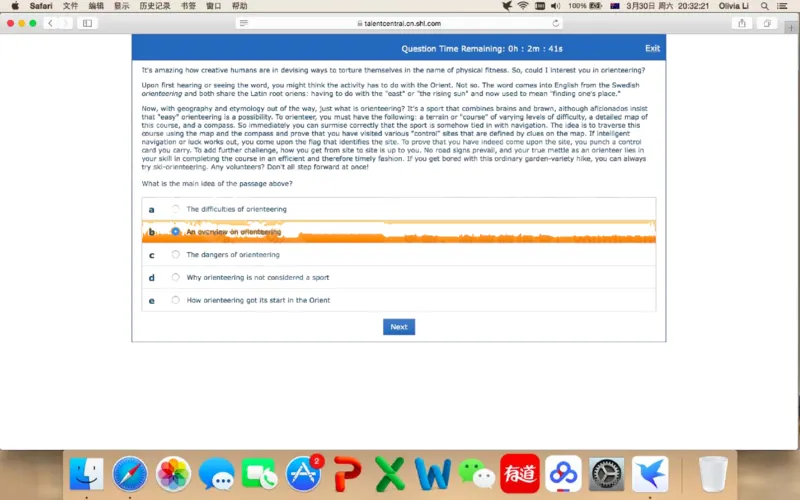Screen dimensions: 800x500
Task: Click the Safari back navigation arrow
Action: pyautogui.click(x=51, y=23)
